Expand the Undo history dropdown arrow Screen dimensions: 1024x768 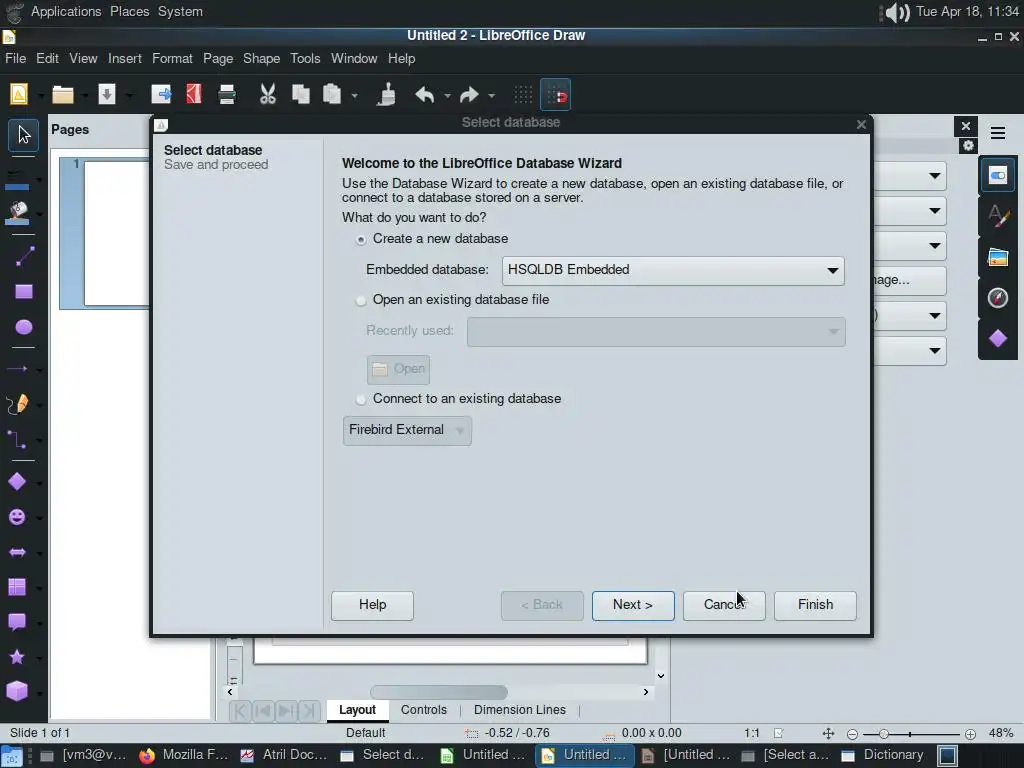(447, 96)
